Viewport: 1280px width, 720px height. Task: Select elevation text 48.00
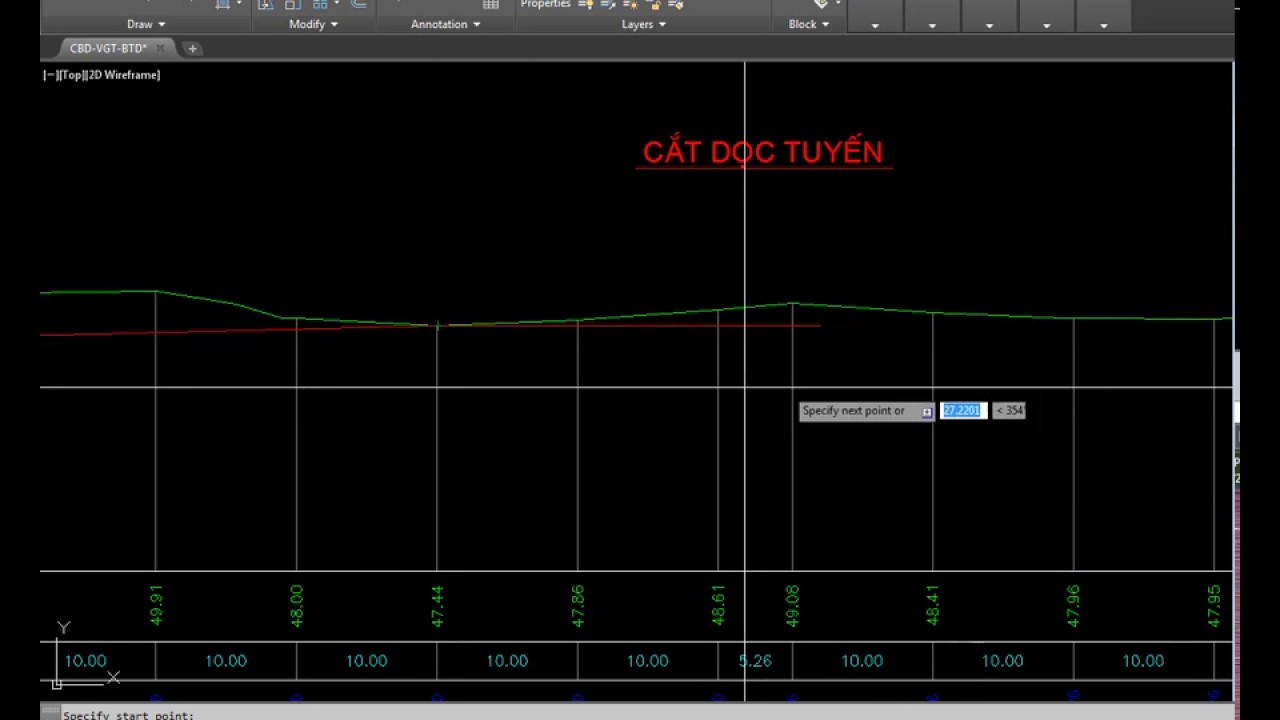296,606
